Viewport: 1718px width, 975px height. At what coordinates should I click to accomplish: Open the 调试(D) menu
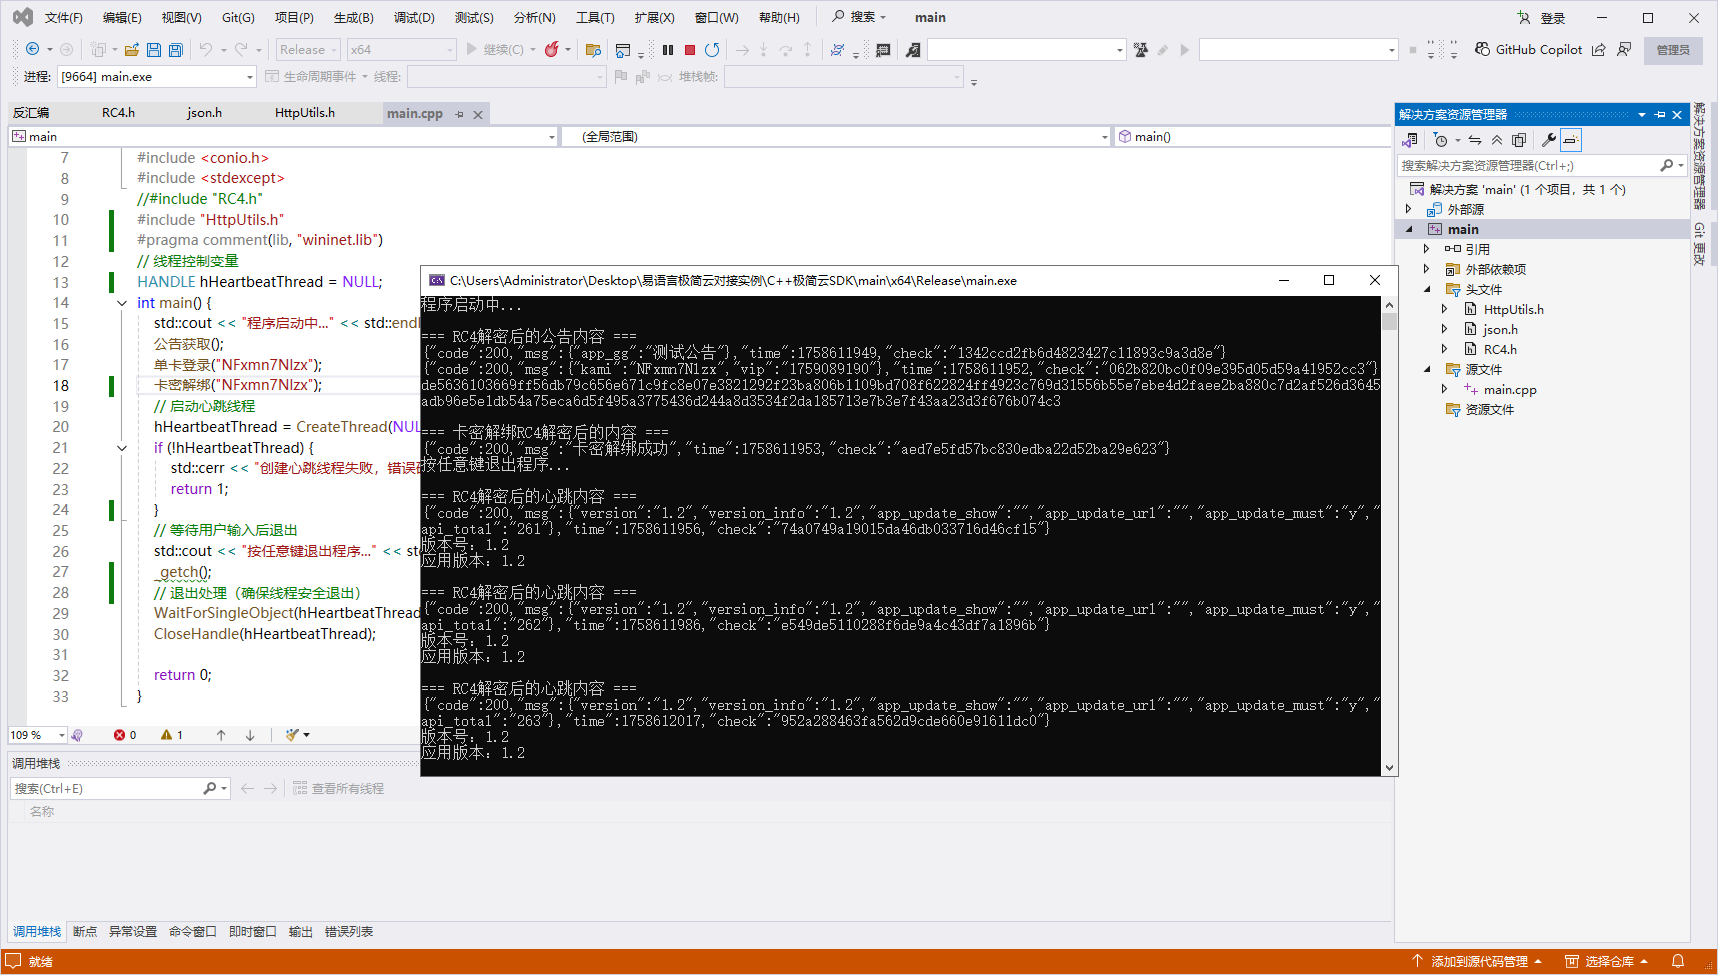(x=414, y=18)
